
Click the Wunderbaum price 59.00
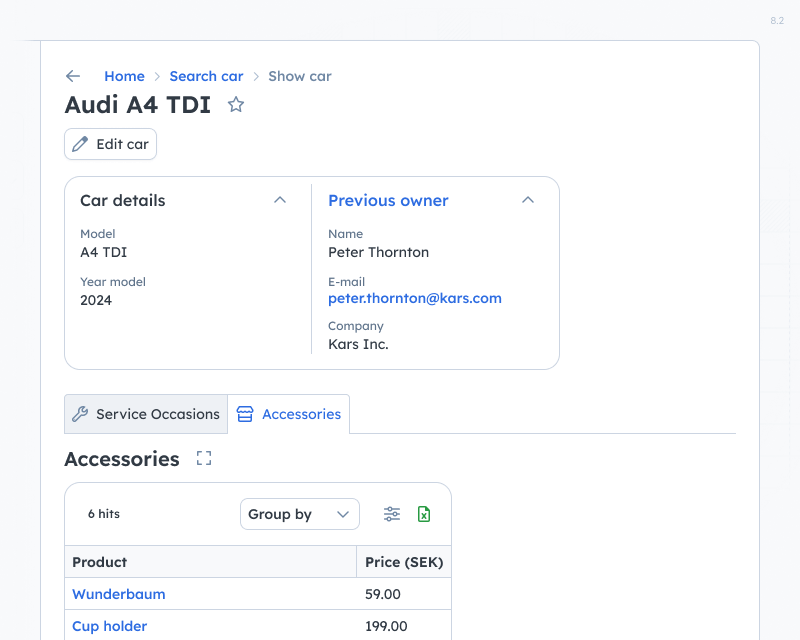coord(383,594)
